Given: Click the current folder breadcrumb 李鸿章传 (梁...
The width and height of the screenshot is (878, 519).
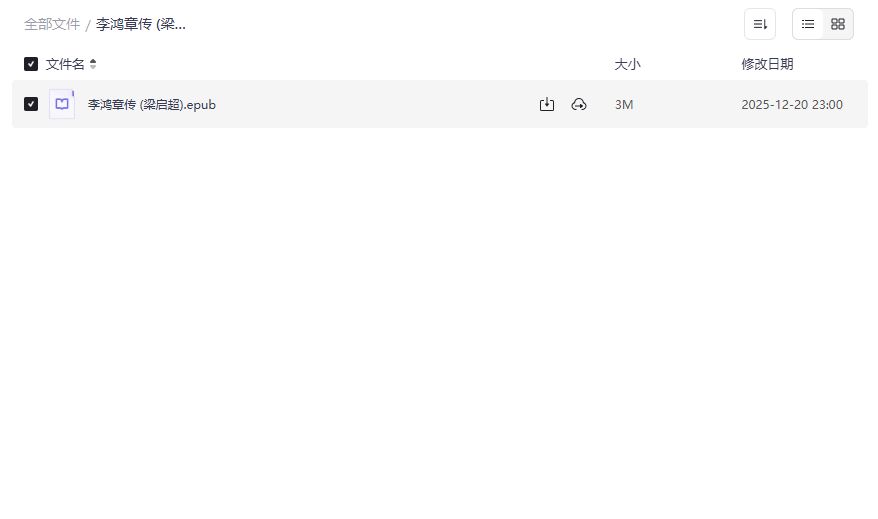Looking at the screenshot, I should [x=141, y=24].
